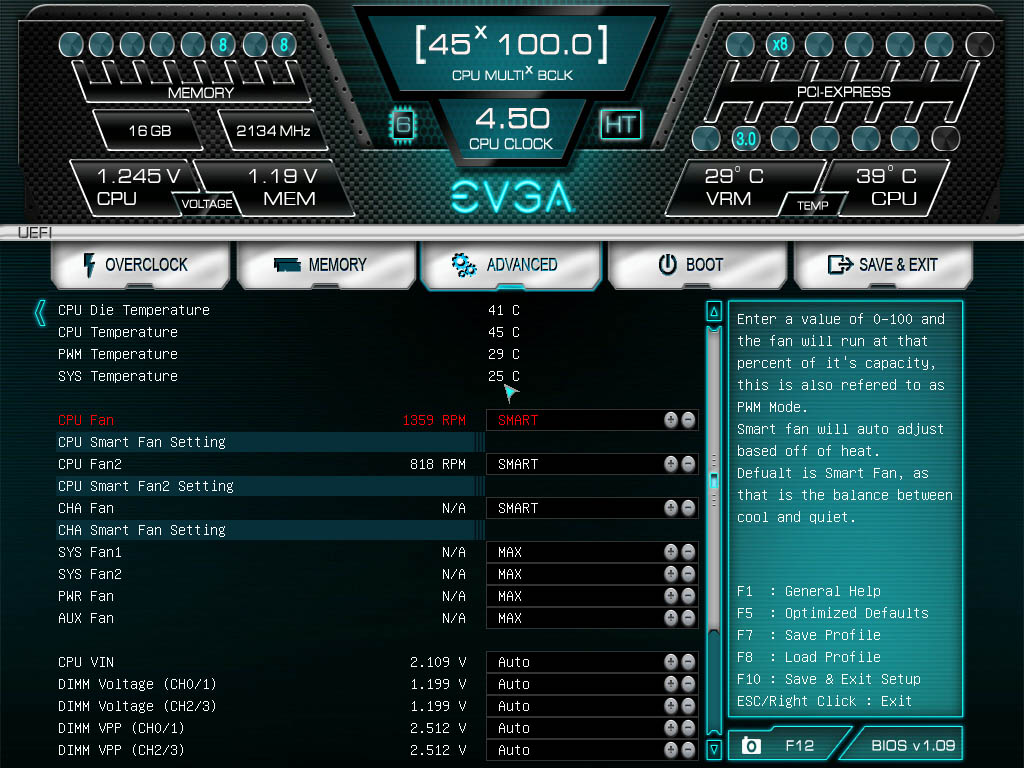Click minus on the SYS Fan1 row

click(688, 552)
